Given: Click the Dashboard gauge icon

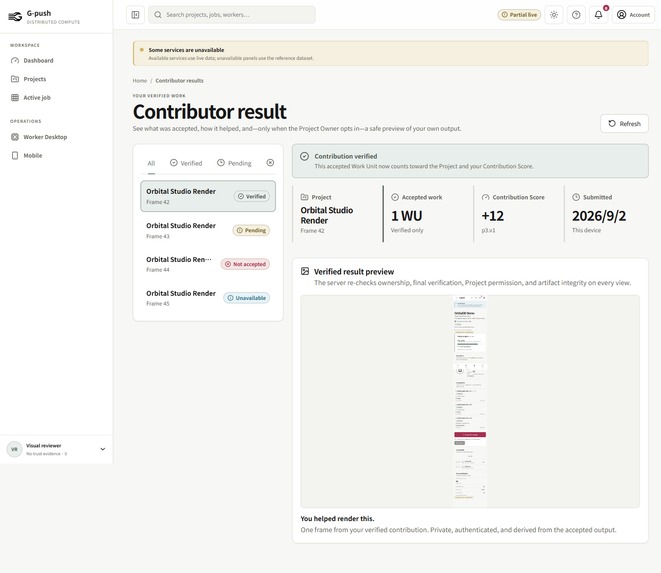Looking at the screenshot, I should [x=15, y=60].
